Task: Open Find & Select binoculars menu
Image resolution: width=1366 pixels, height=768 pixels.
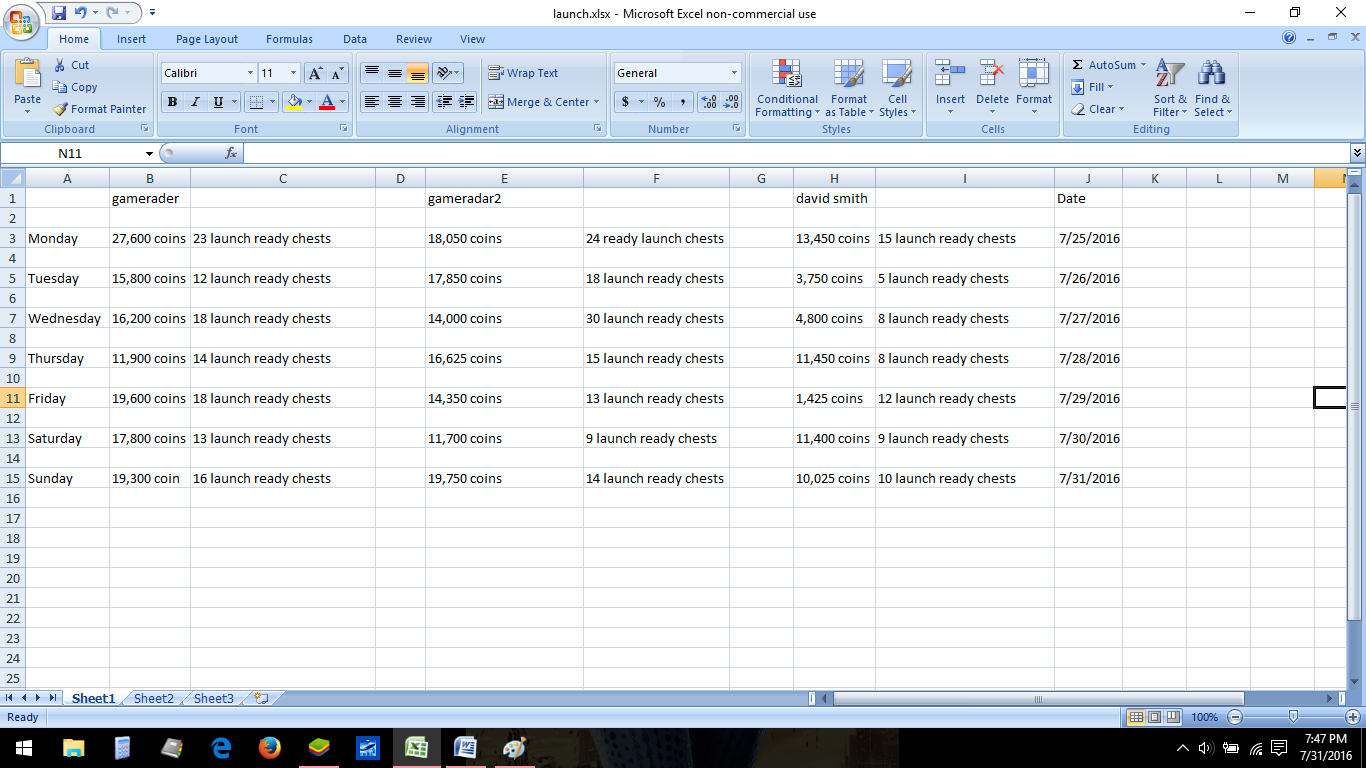Action: [1212, 87]
